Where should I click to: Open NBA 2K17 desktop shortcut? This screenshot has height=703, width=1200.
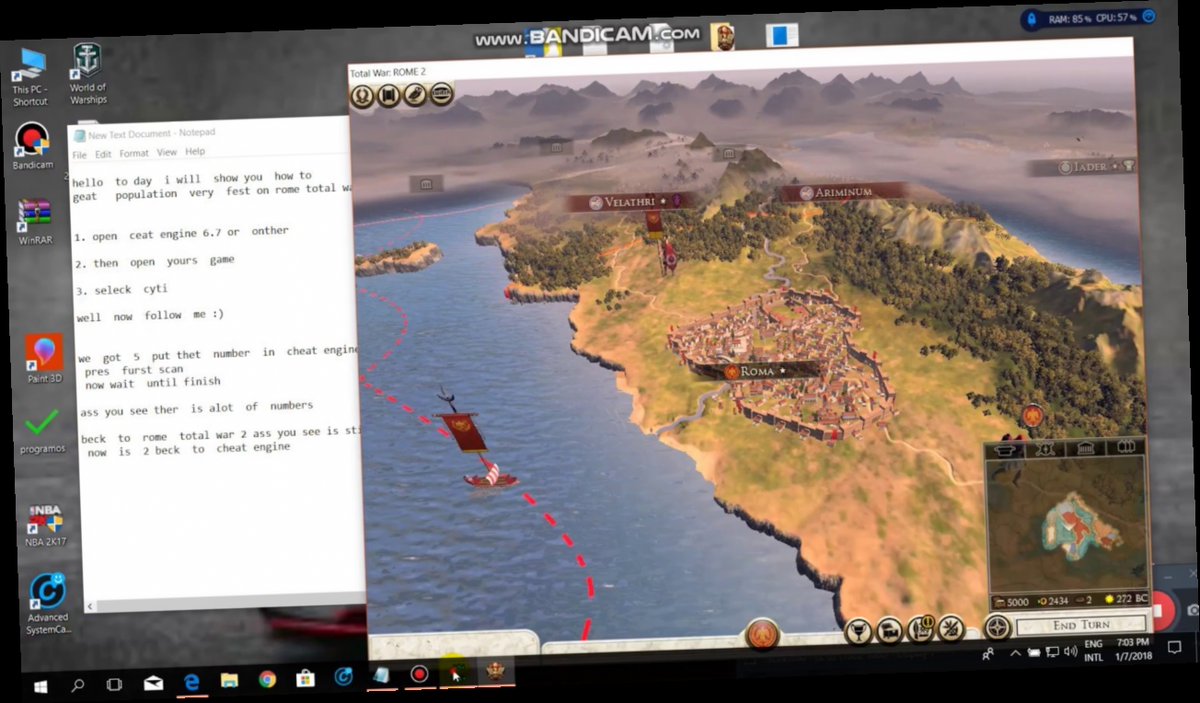(45, 526)
